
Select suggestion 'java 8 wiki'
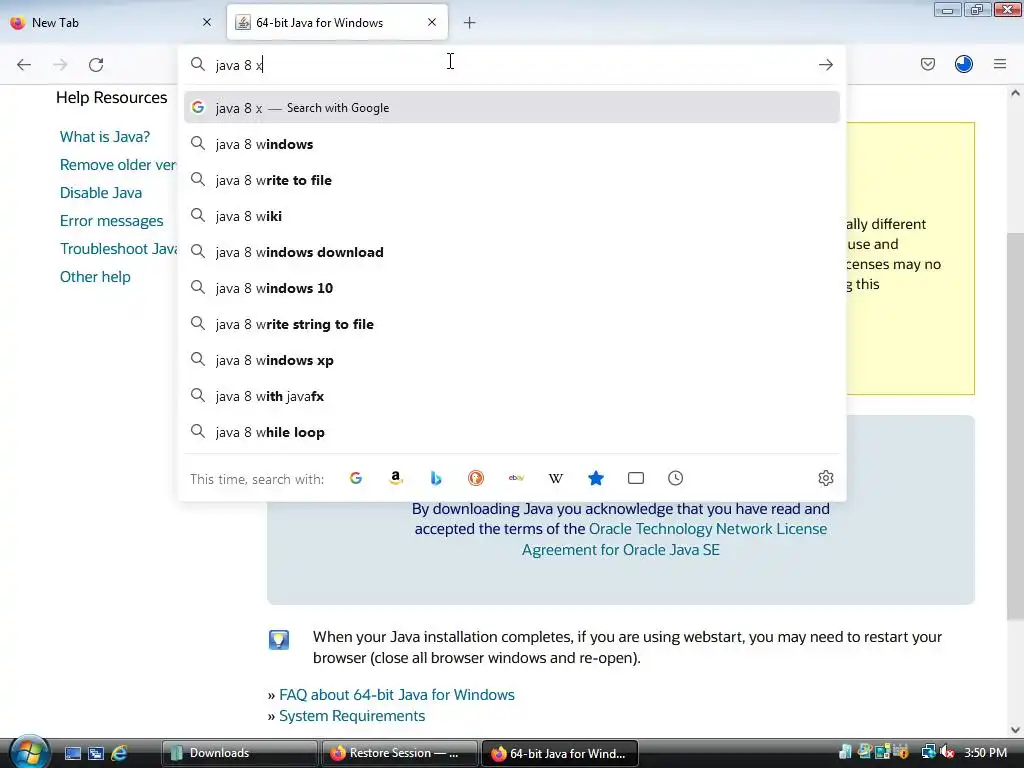[x=511, y=216]
